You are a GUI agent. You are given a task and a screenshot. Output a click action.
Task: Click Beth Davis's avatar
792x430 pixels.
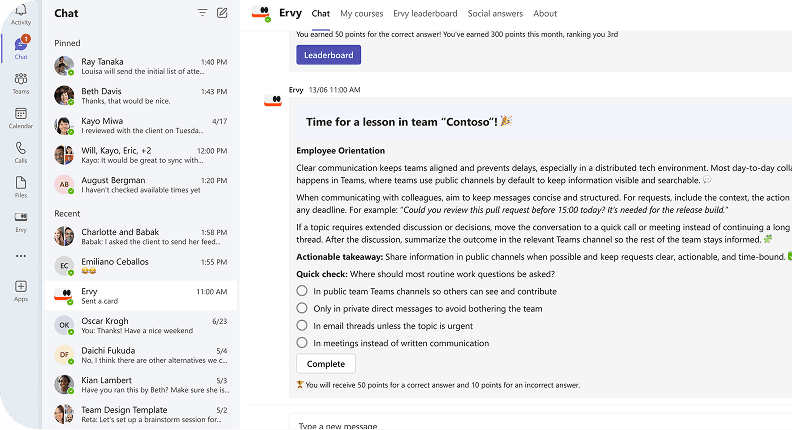point(64,95)
